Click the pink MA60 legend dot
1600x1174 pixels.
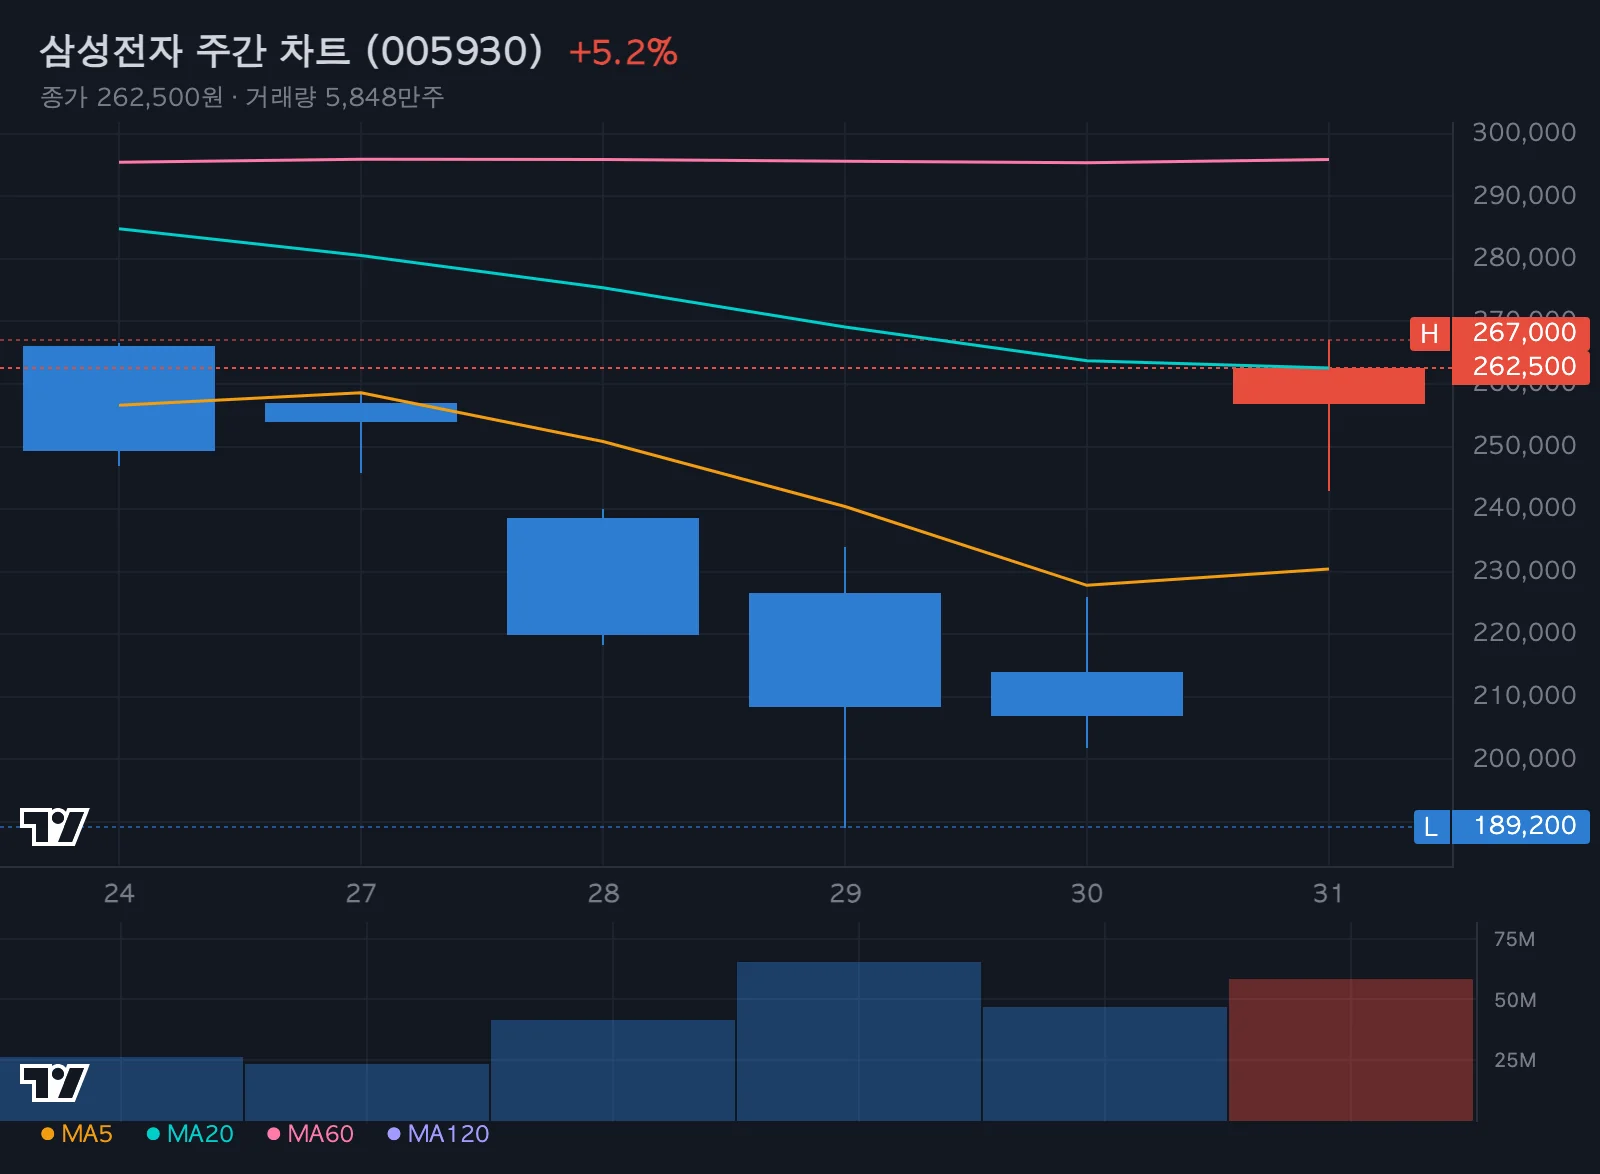click(273, 1134)
